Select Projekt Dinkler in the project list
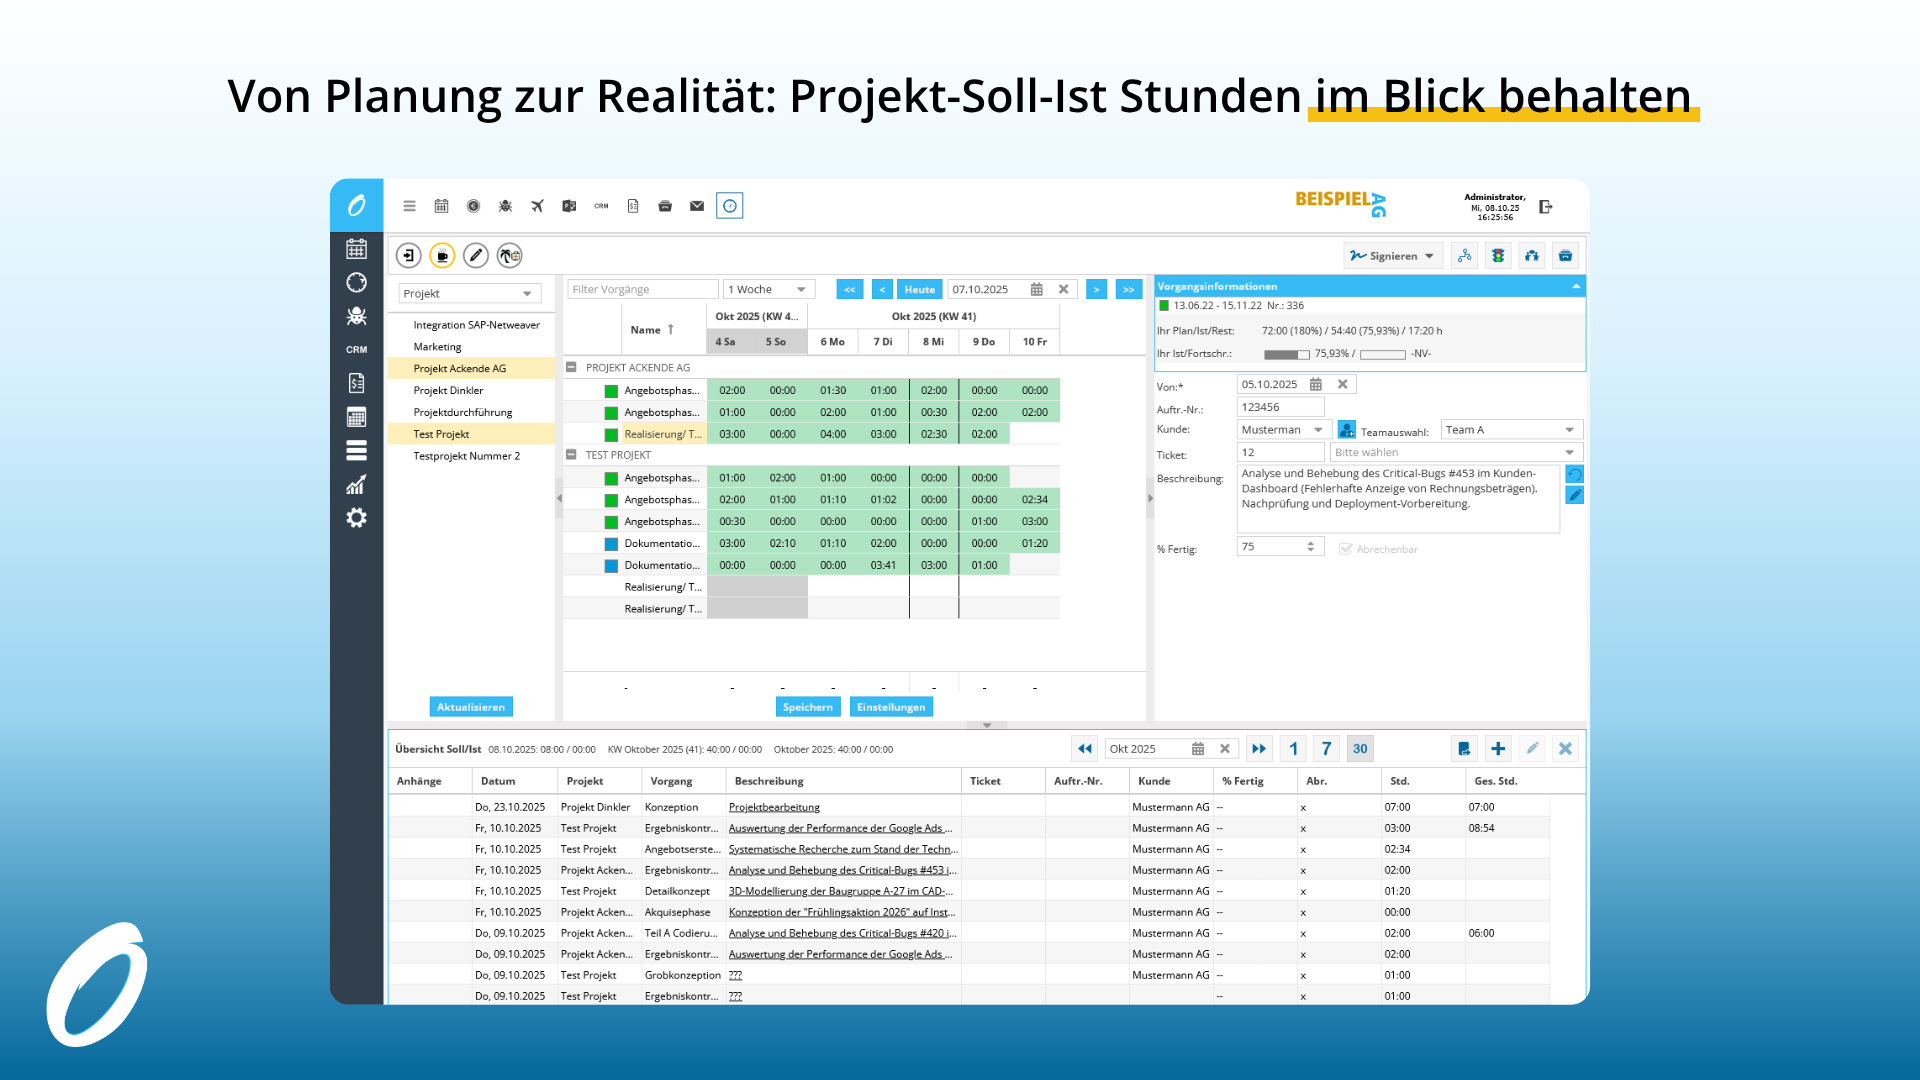The width and height of the screenshot is (1920, 1080). pyautogui.click(x=448, y=391)
